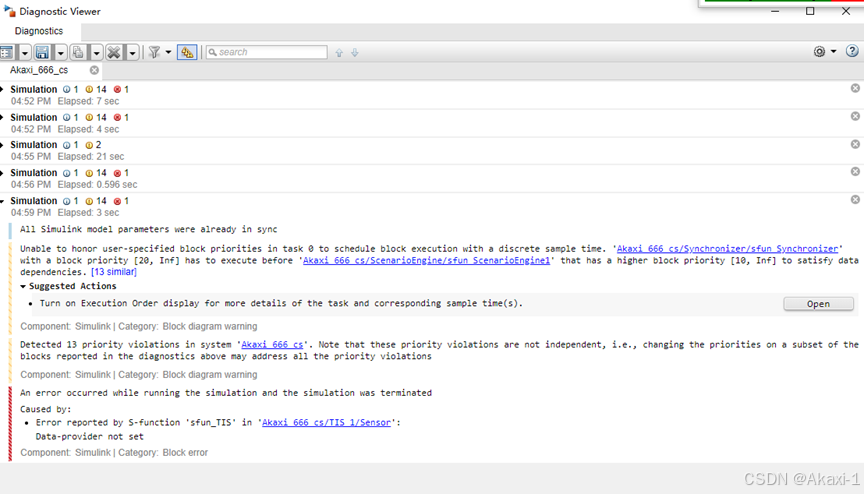Dismiss the Simulation entry elapsed 0.596 sec
The height and width of the screenshot is (494, 864).
855,171
